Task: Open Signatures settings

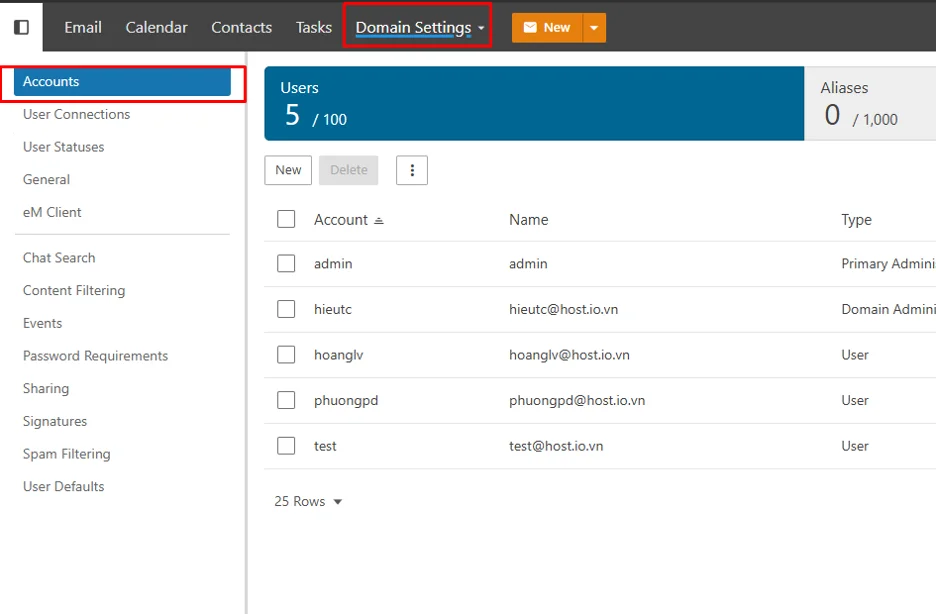Action: [55, 421]
